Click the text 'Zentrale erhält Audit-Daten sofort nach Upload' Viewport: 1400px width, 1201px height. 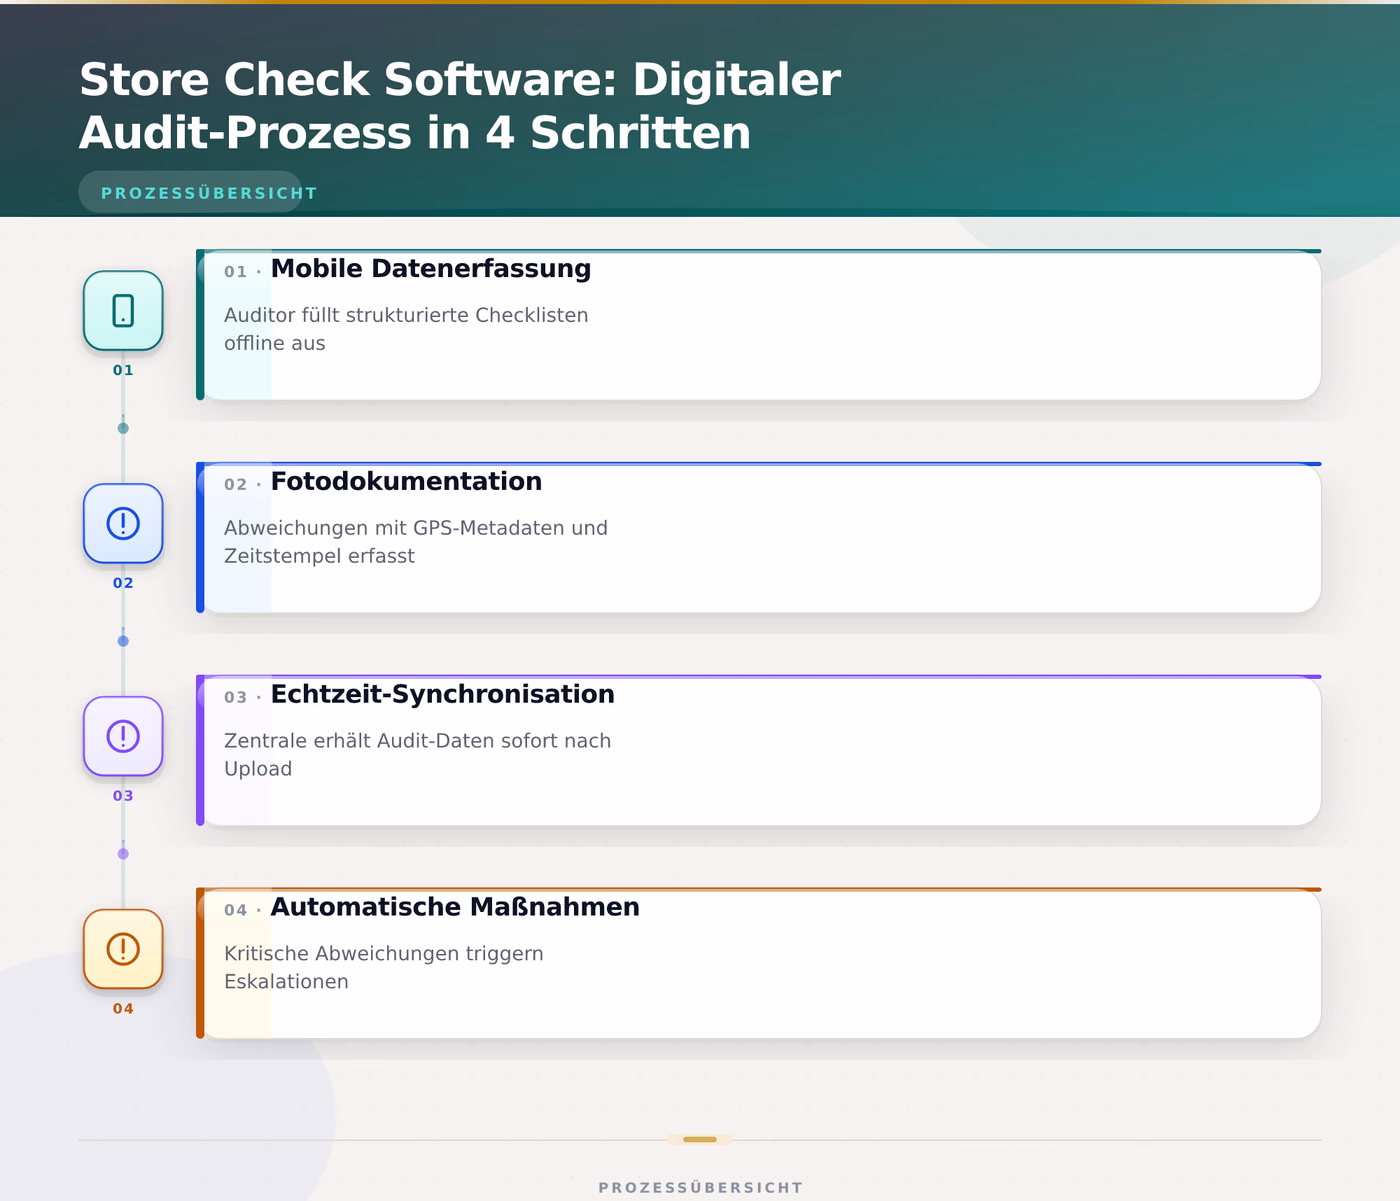point(417,755)
